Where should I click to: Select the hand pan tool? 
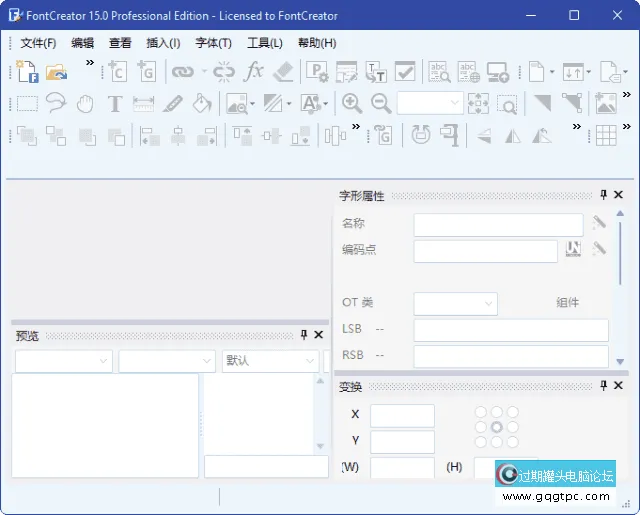click(x=85, y=104)
